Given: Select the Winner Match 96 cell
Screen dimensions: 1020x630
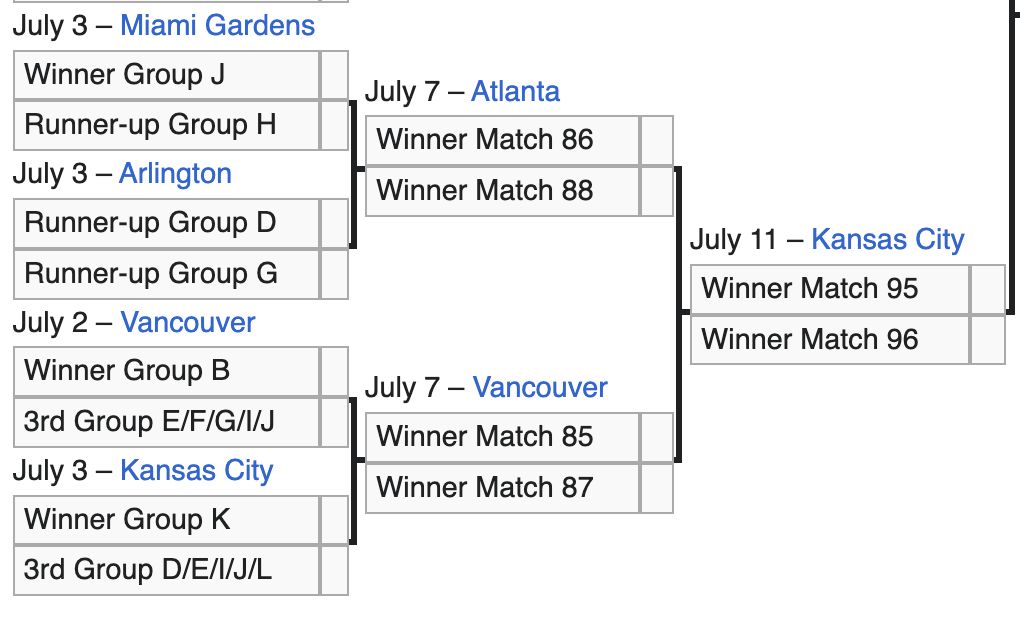Looking at the screenshot, I should (830, 339).
